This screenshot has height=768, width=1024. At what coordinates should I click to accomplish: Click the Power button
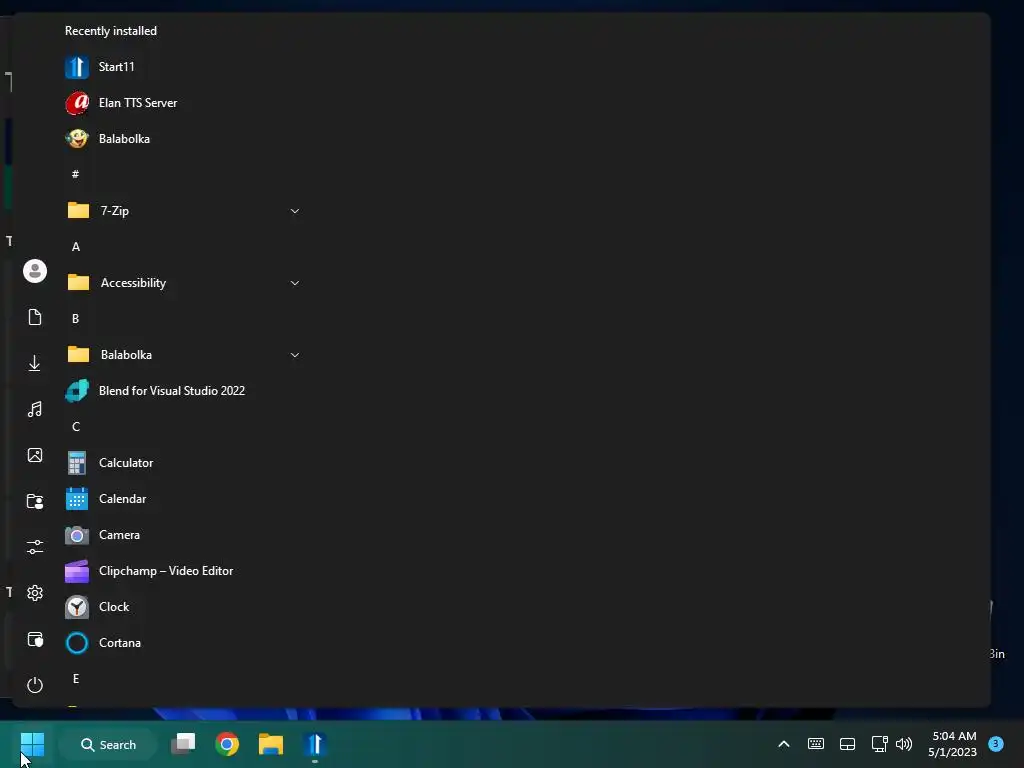(35, 685)
